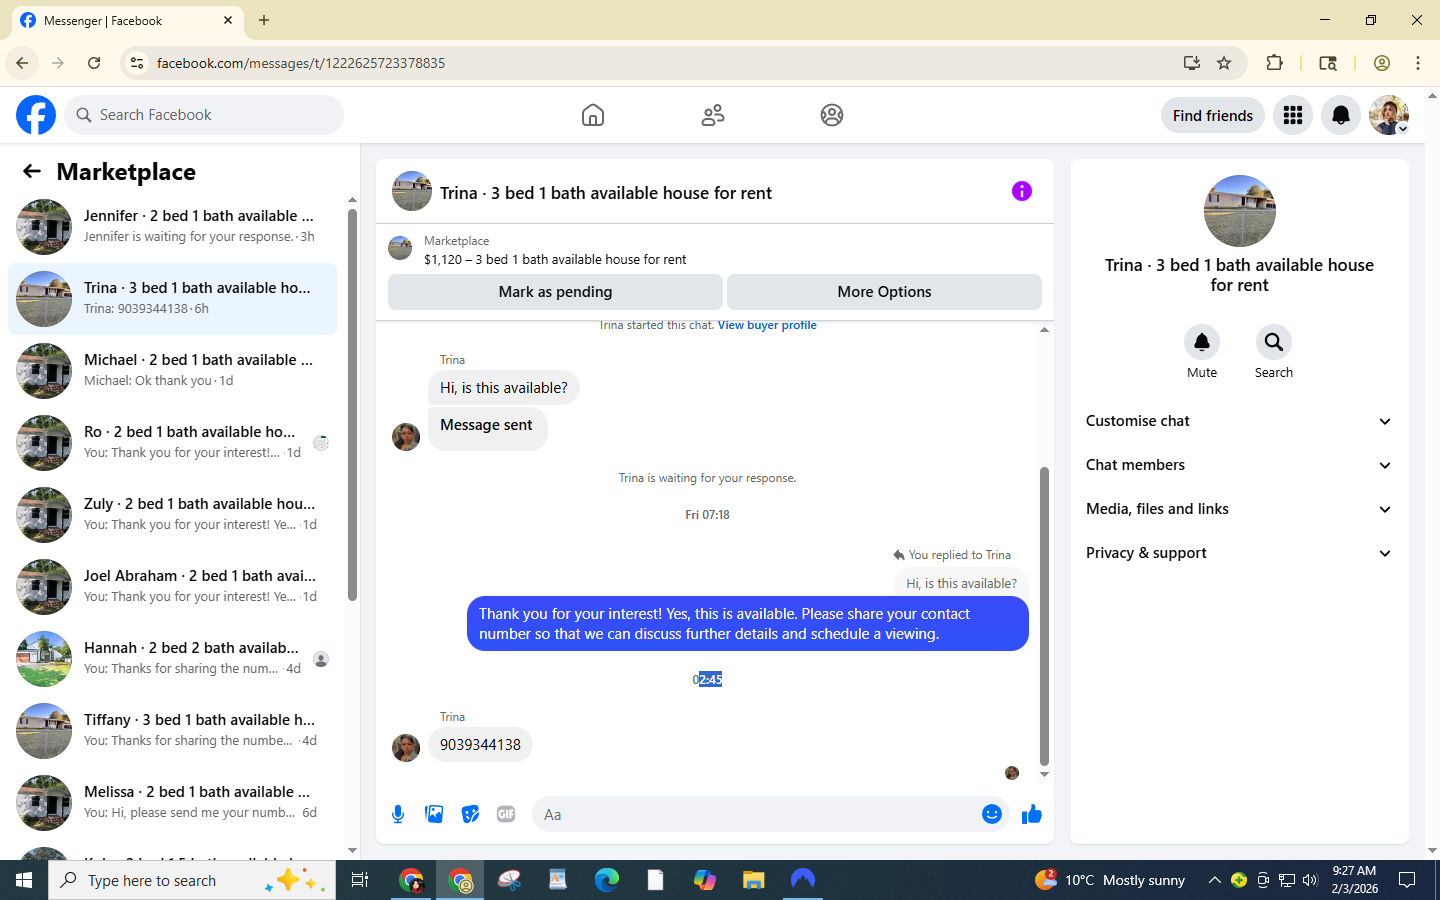The image size is (1440, 900).
Task: Open Zuly's conversation in the list
Action: coord(172,515)
